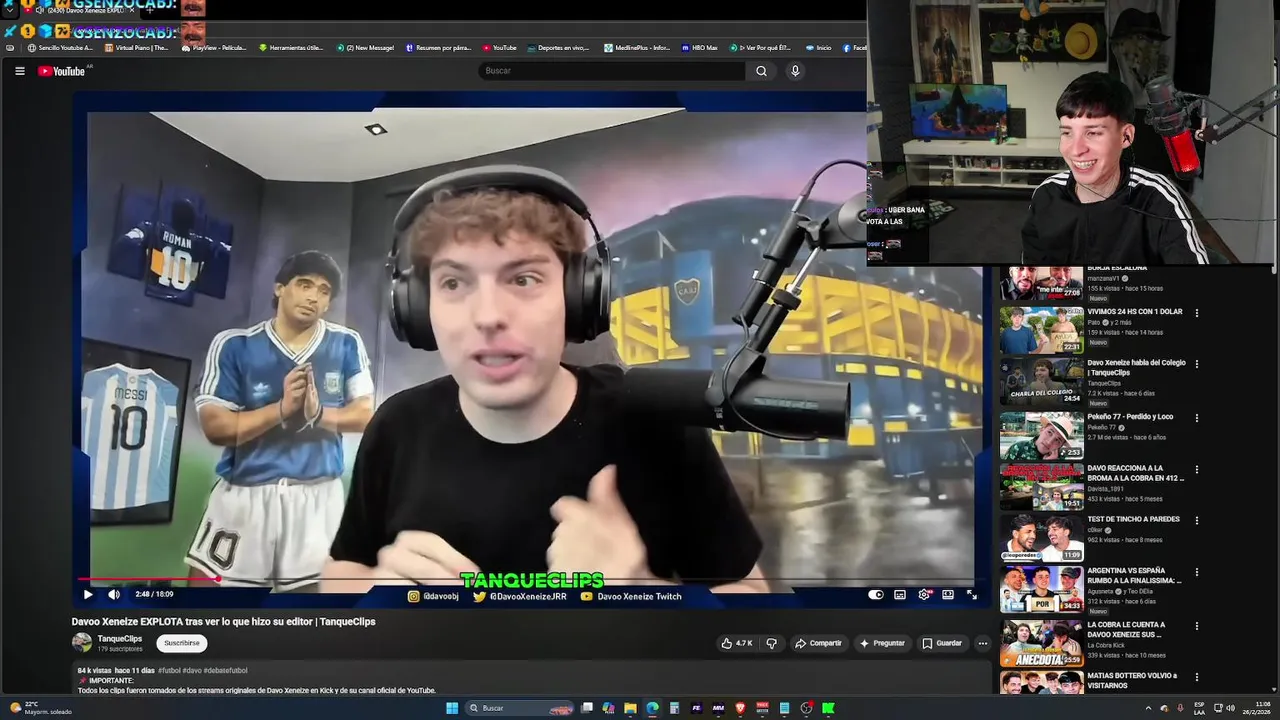Screen dimensions: 1280x720
Task: Open the player settings gear
Action: click(925, 595)
